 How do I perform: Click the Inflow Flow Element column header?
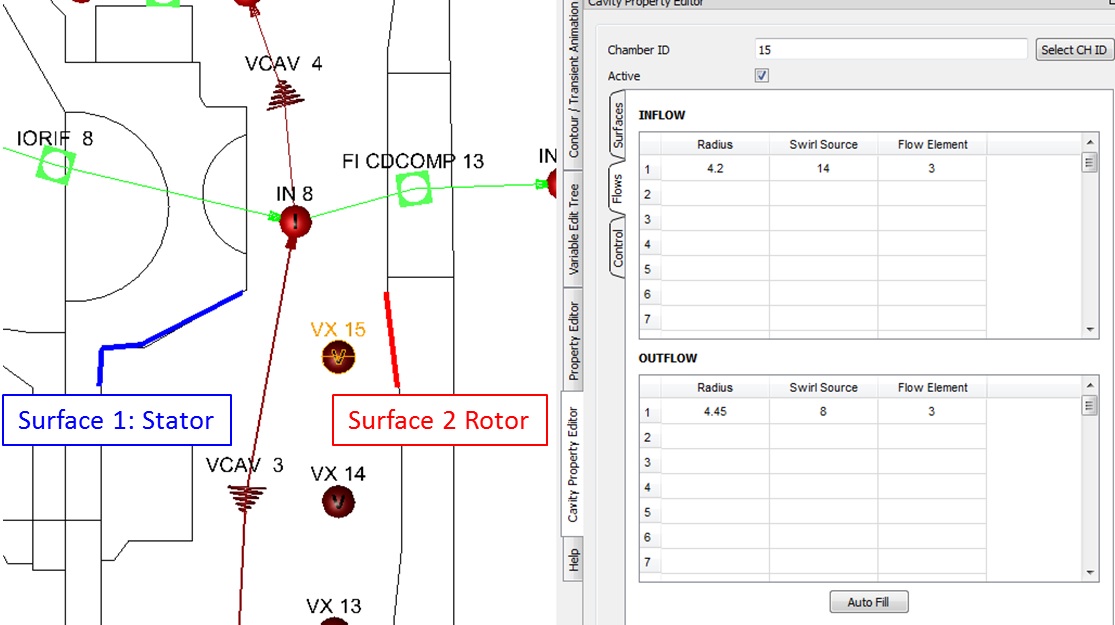[x=932, y=144]
